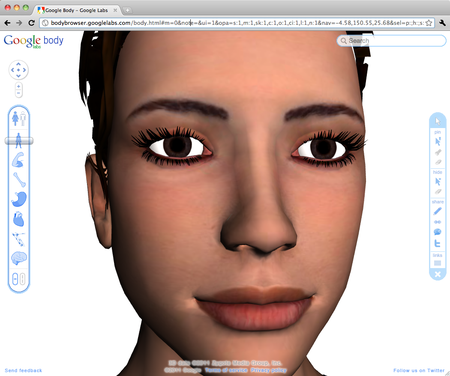Select the skin layer figure icon
Screen dimensions: 450x376
click(x=19, y=140)
